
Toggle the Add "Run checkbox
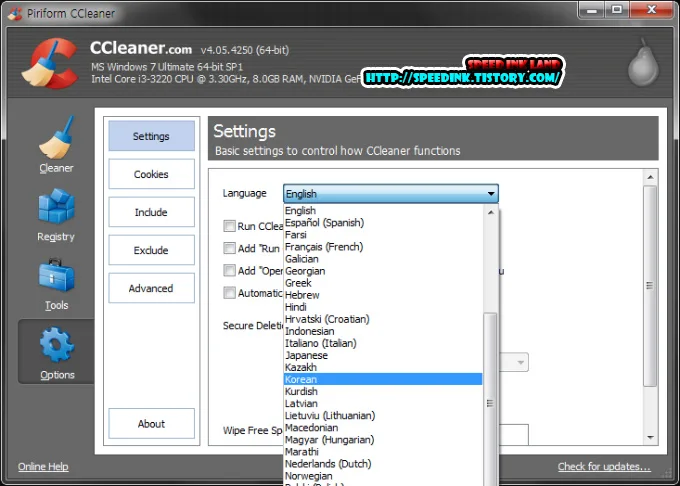[x=229, y=248]
